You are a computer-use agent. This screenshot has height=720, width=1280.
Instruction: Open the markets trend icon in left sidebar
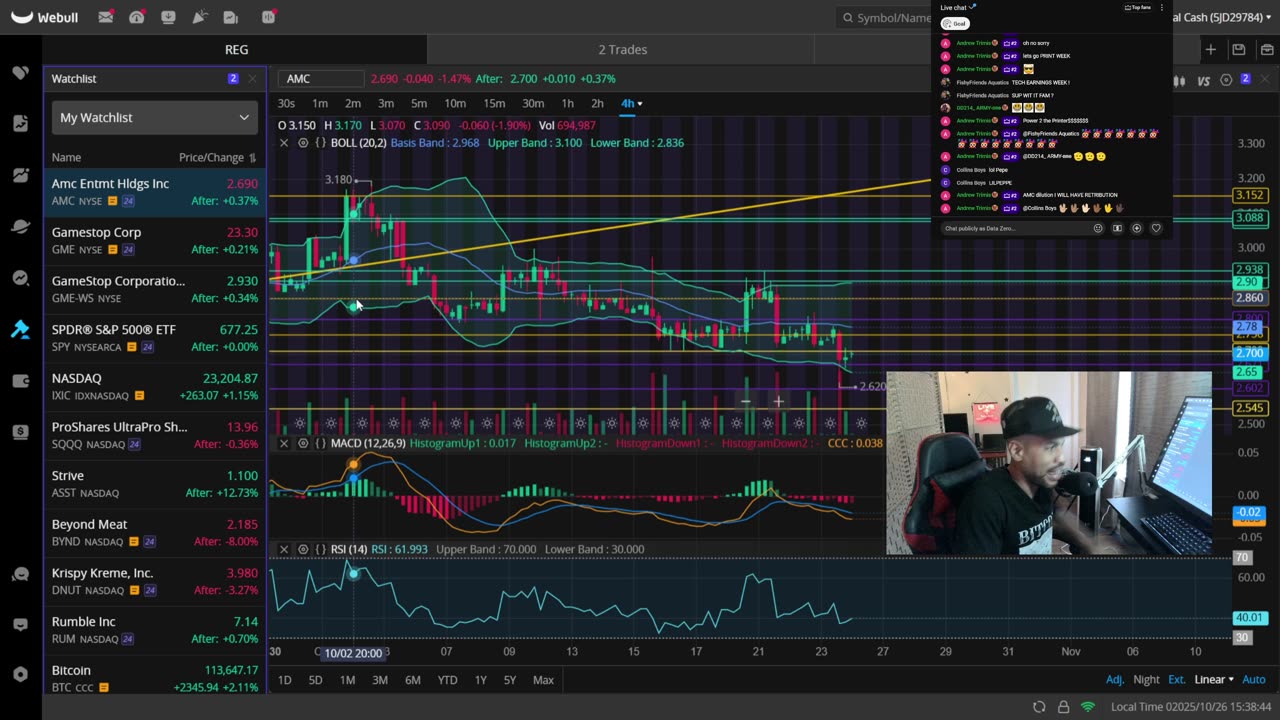click(20, 175)
